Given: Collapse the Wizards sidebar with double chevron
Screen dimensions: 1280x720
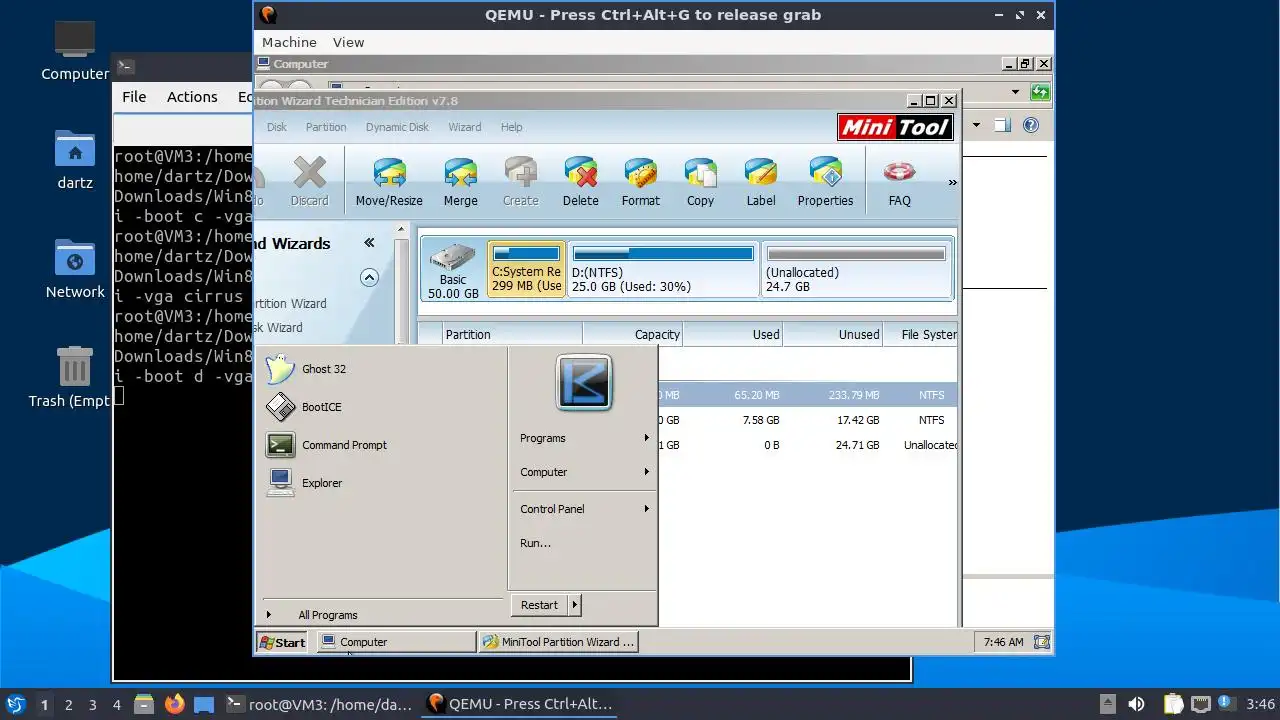Looking at the screenshot, I should click(x=369, y=243).
